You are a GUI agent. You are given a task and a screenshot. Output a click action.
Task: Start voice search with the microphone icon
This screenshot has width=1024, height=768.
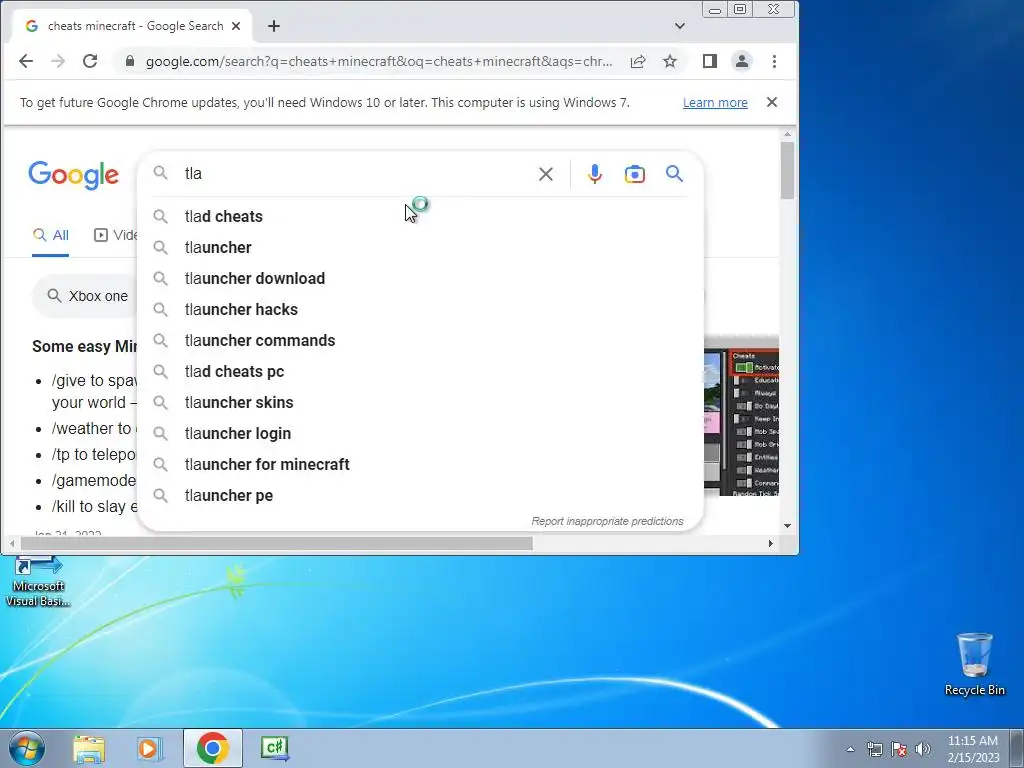594,174
